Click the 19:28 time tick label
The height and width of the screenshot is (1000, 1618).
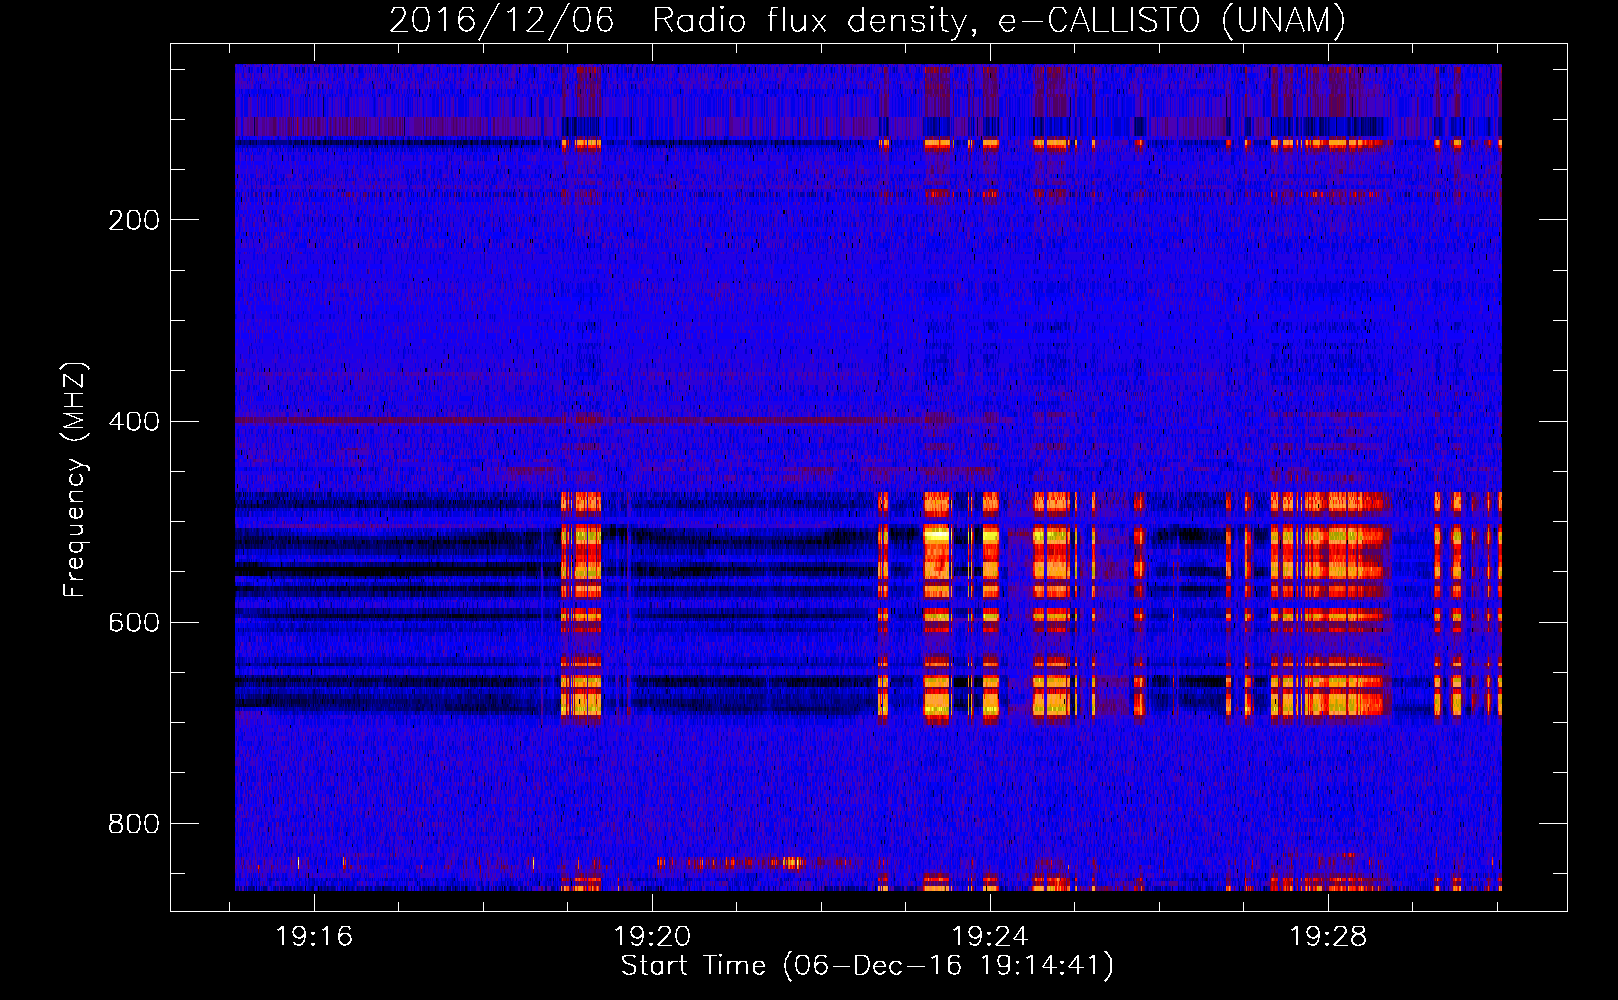[1328, 937]
